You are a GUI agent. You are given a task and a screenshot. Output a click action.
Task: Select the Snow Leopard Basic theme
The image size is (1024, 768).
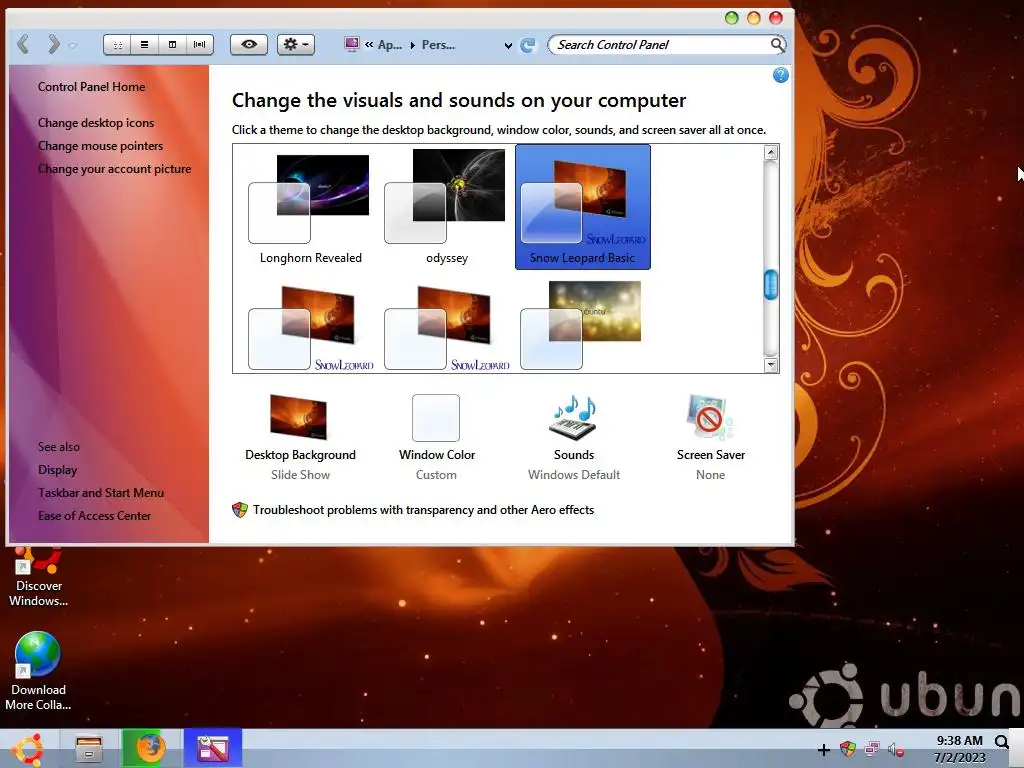pyautogui.click(x=583, y=206)
